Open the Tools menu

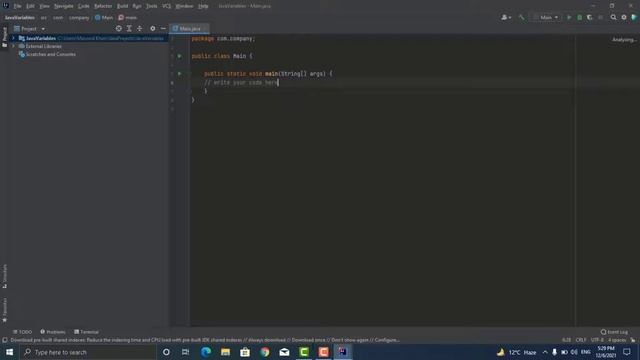tap(152, 6)
